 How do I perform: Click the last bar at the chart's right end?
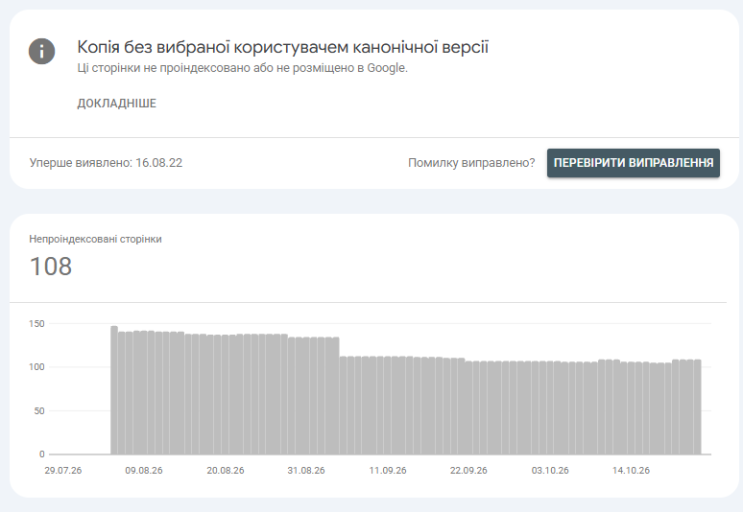tap(698, 407)
